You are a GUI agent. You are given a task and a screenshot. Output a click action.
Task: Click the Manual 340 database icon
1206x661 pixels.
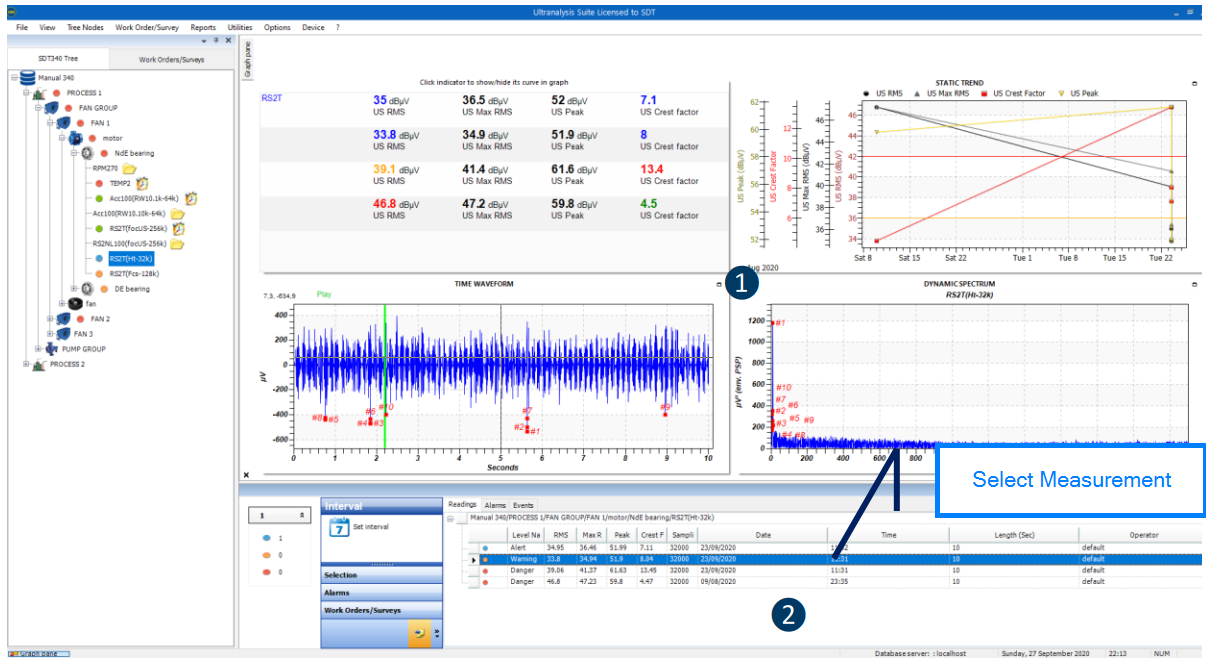coord(27,77)
